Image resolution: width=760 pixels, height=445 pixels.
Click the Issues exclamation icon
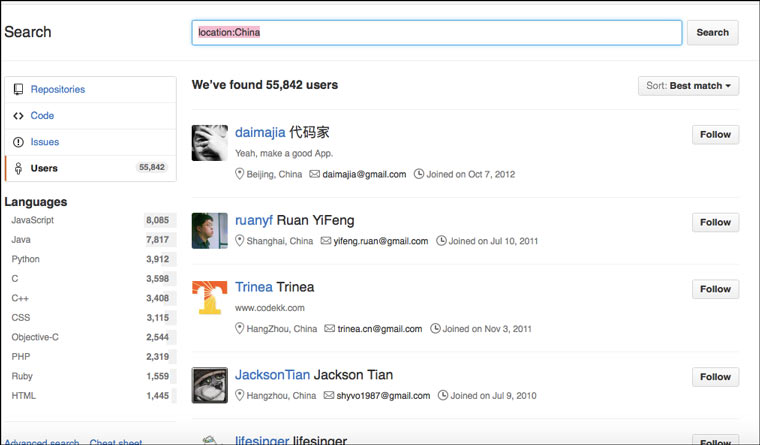(x=18, y=142)
